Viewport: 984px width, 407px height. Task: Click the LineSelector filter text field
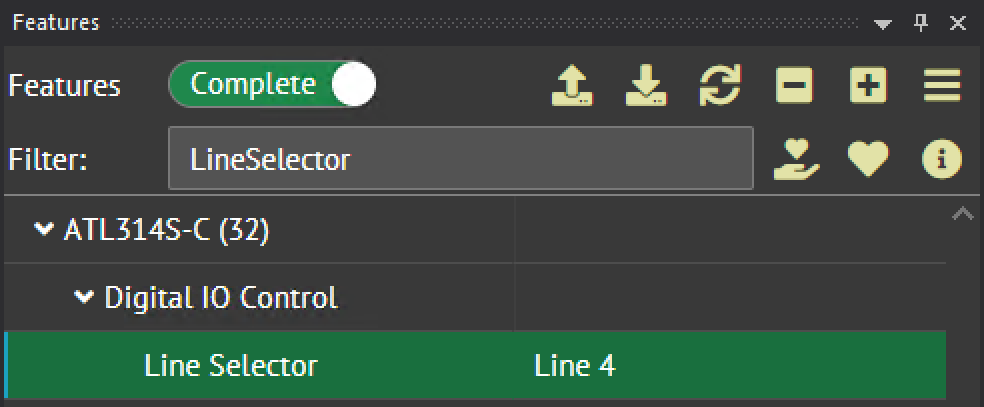coord(460,159)
